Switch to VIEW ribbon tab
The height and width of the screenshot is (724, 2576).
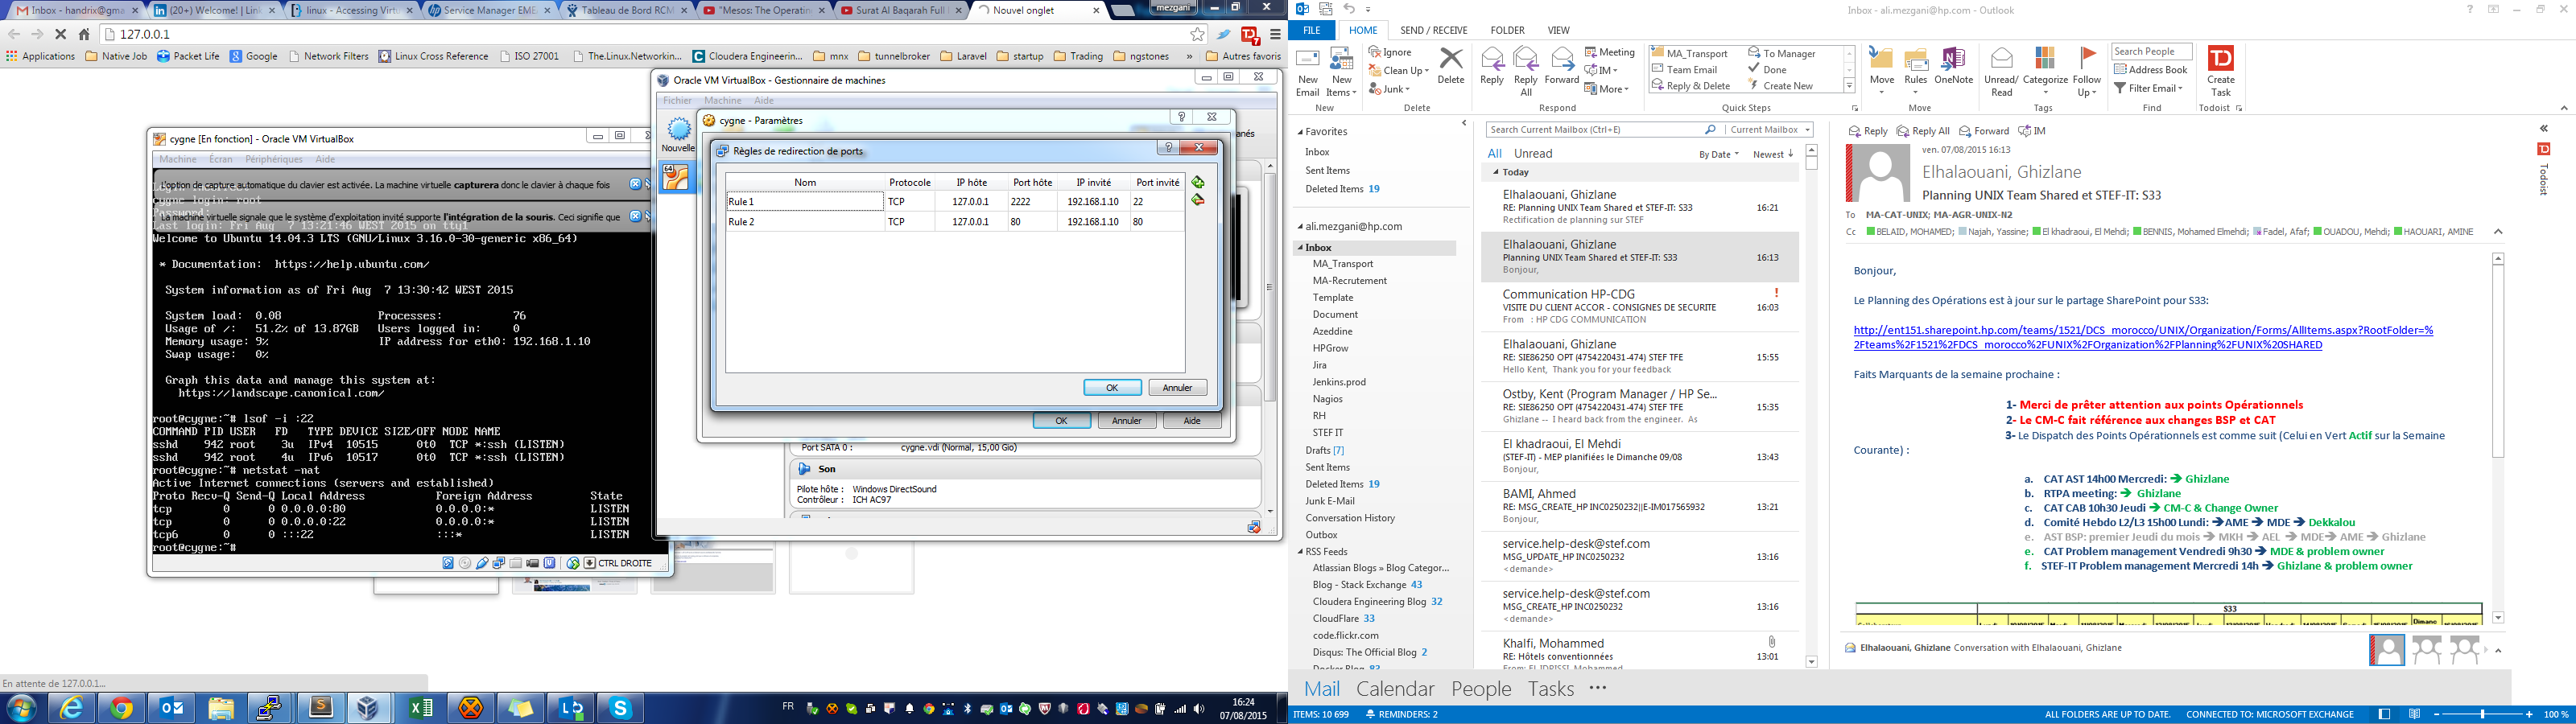(1558, 30)
